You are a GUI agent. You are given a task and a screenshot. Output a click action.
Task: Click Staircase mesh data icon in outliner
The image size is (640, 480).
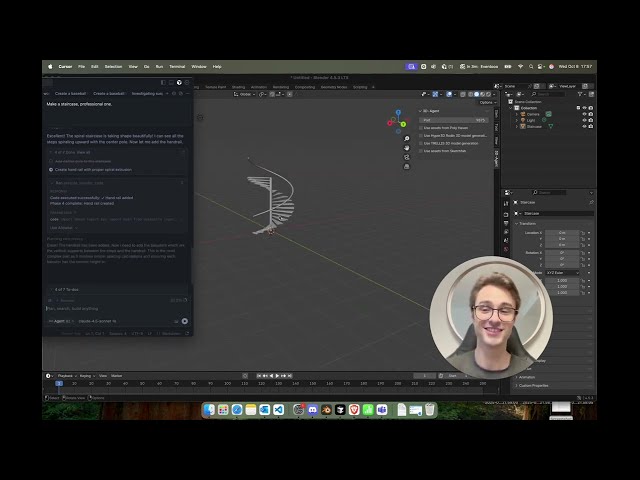551,127
